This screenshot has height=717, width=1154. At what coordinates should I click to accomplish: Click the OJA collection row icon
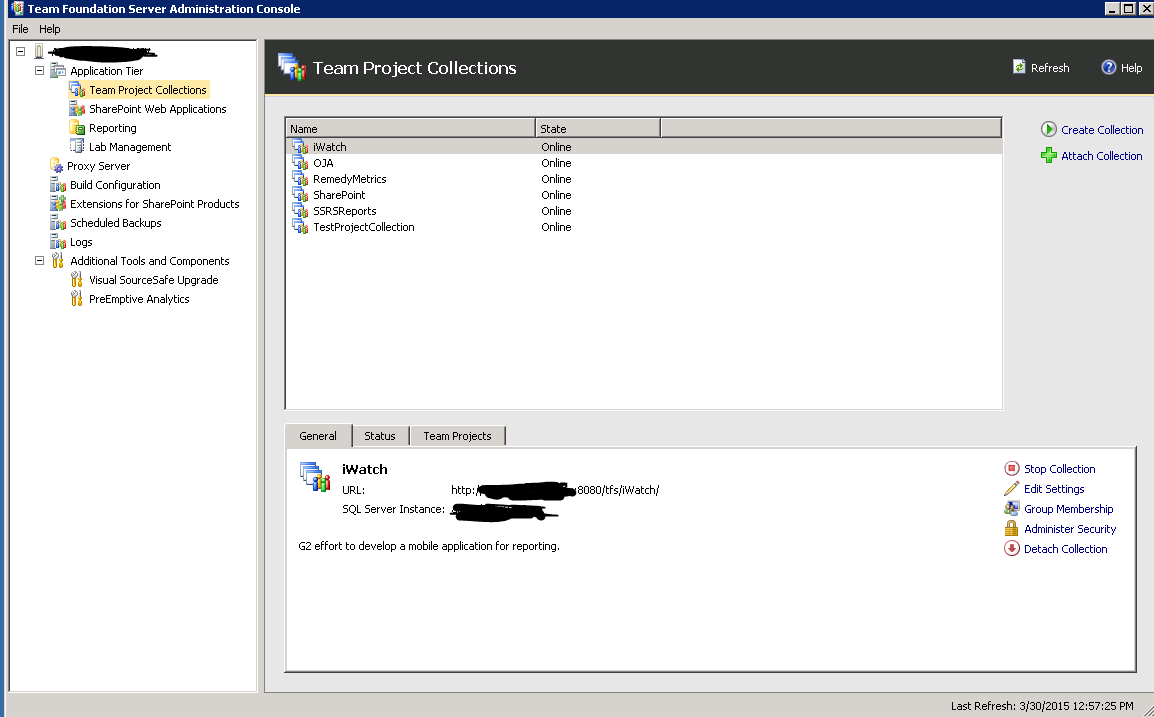coord(300,163)
